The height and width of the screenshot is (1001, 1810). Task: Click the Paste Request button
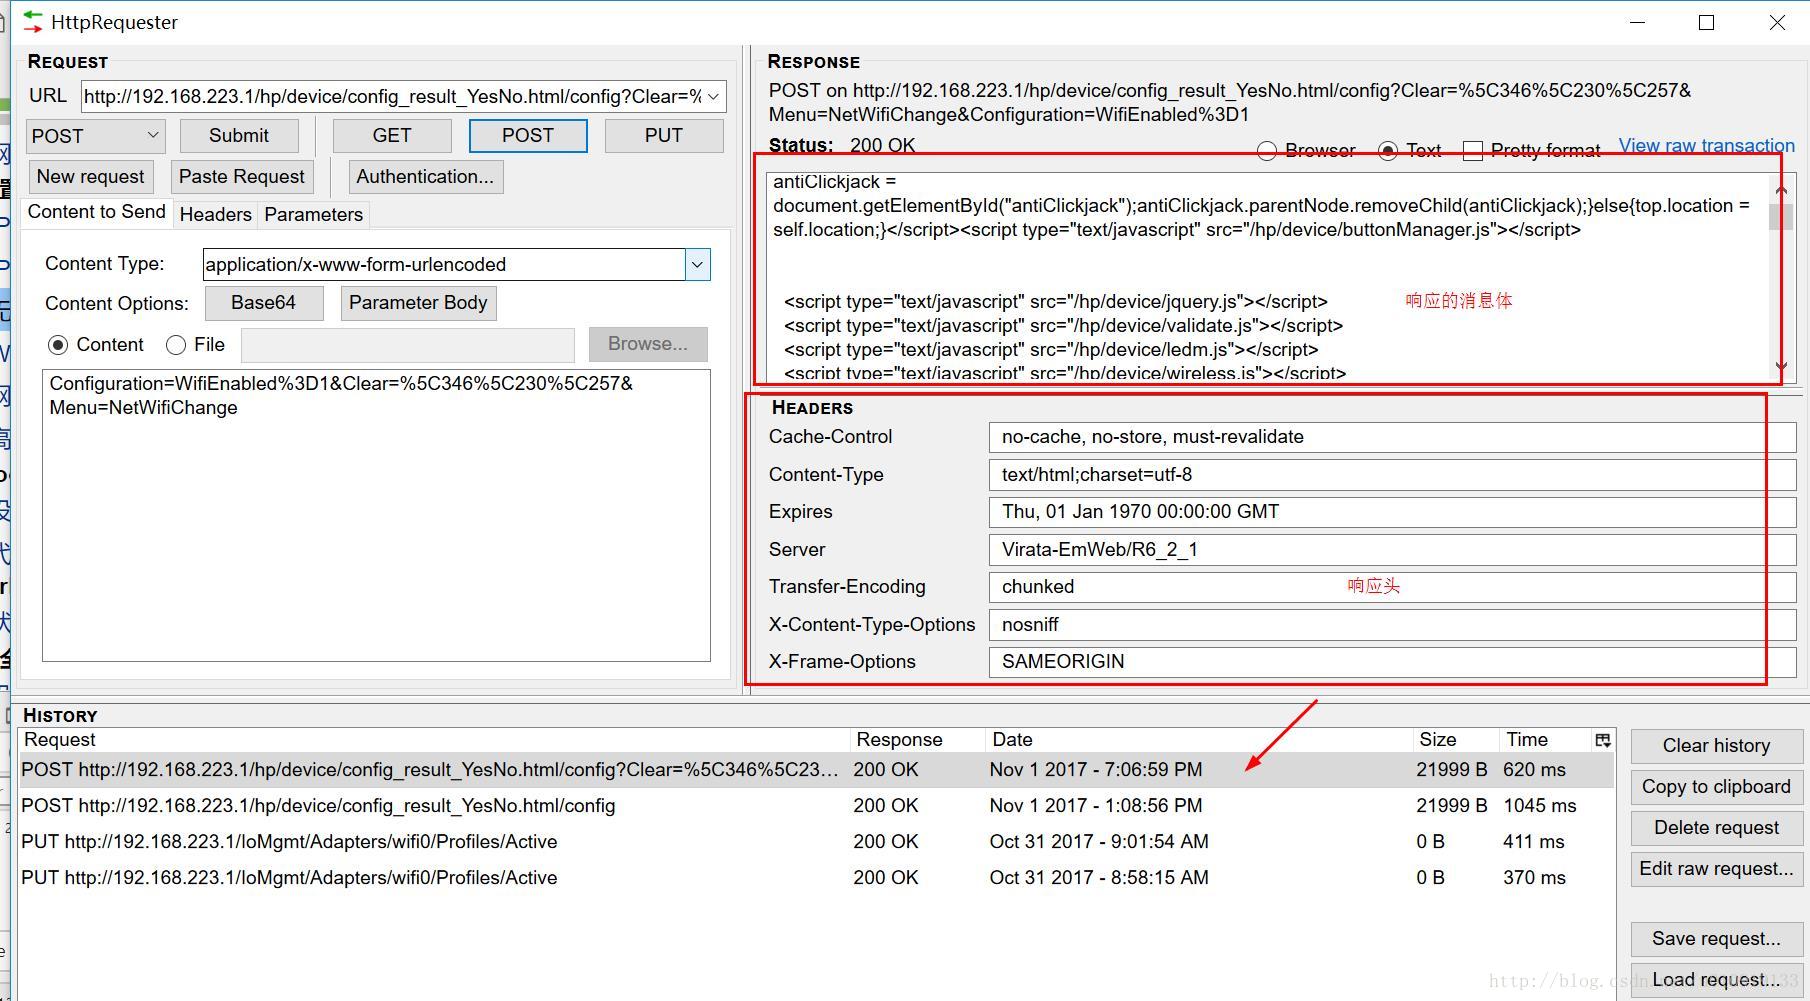(242, 177)
